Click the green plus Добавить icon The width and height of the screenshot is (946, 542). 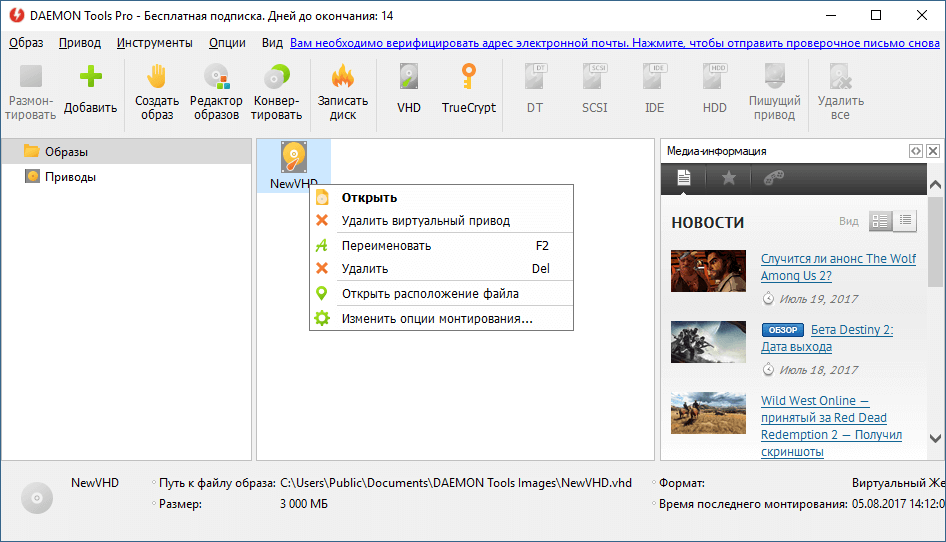click(90, 77)
